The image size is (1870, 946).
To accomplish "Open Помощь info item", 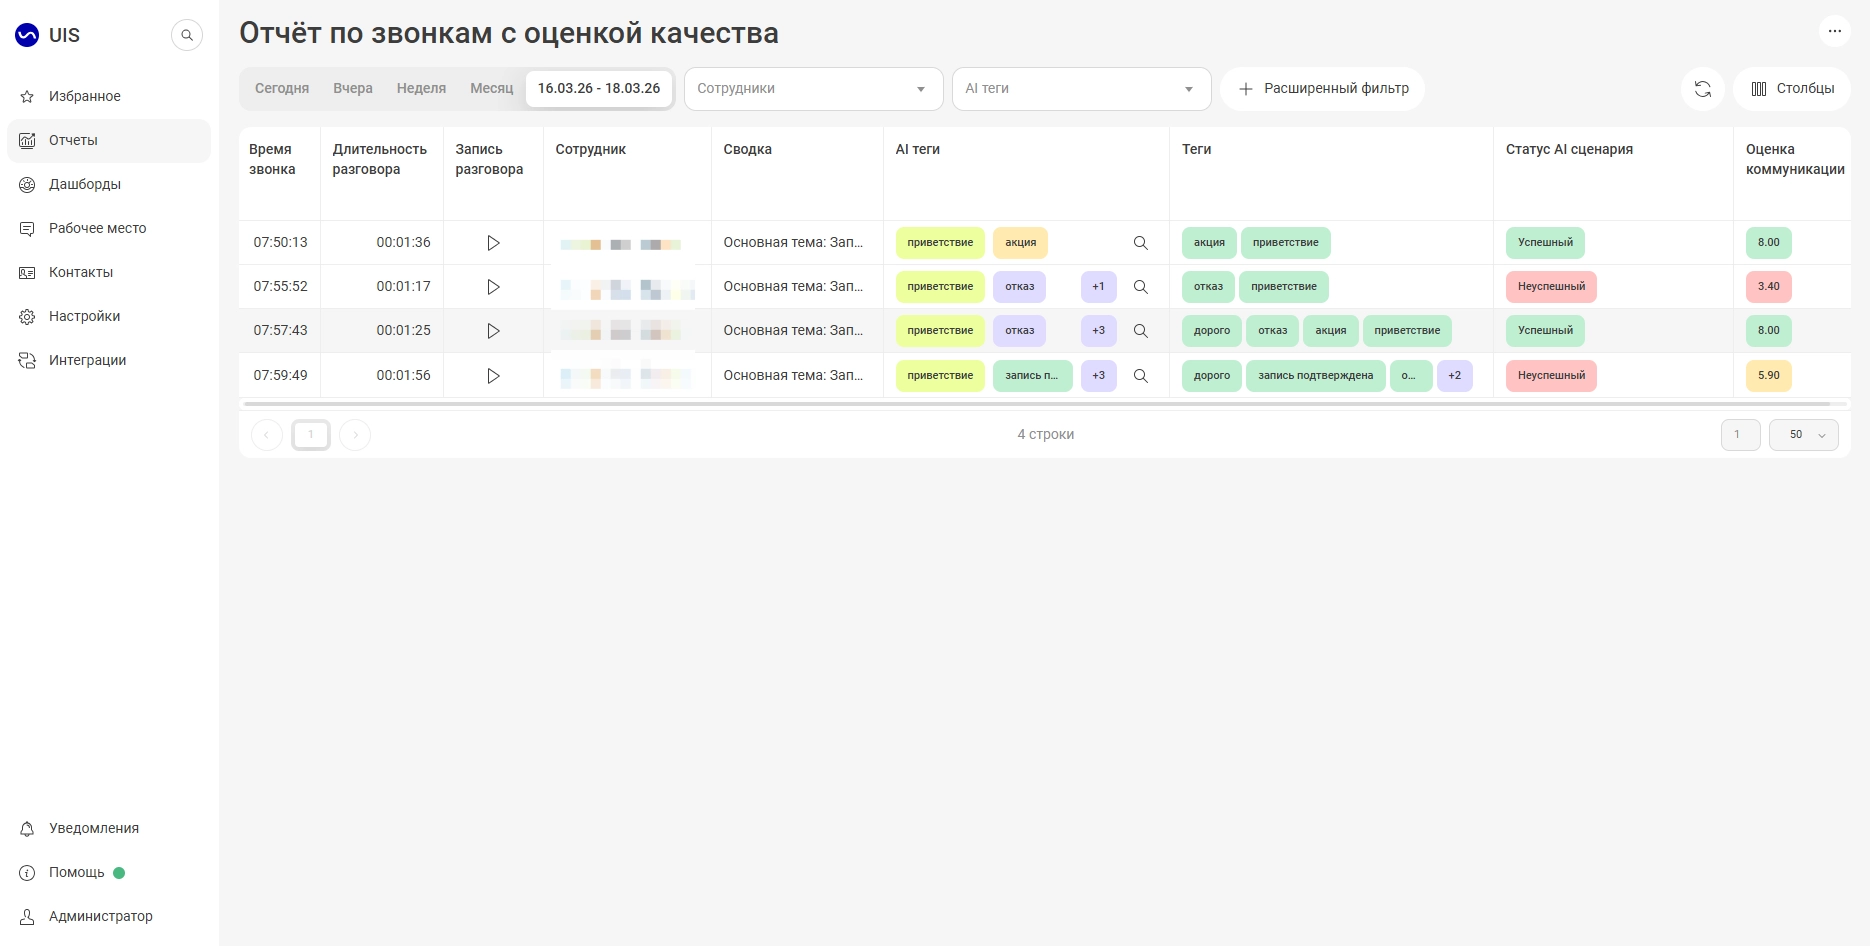I will click(x=109, y=872).
